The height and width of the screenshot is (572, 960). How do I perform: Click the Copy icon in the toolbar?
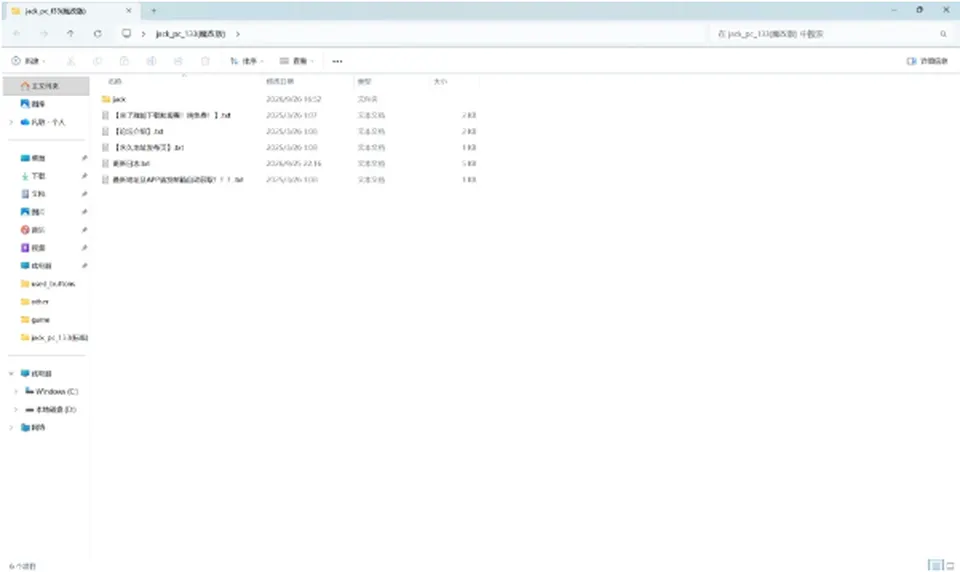(x=97, y=61)
